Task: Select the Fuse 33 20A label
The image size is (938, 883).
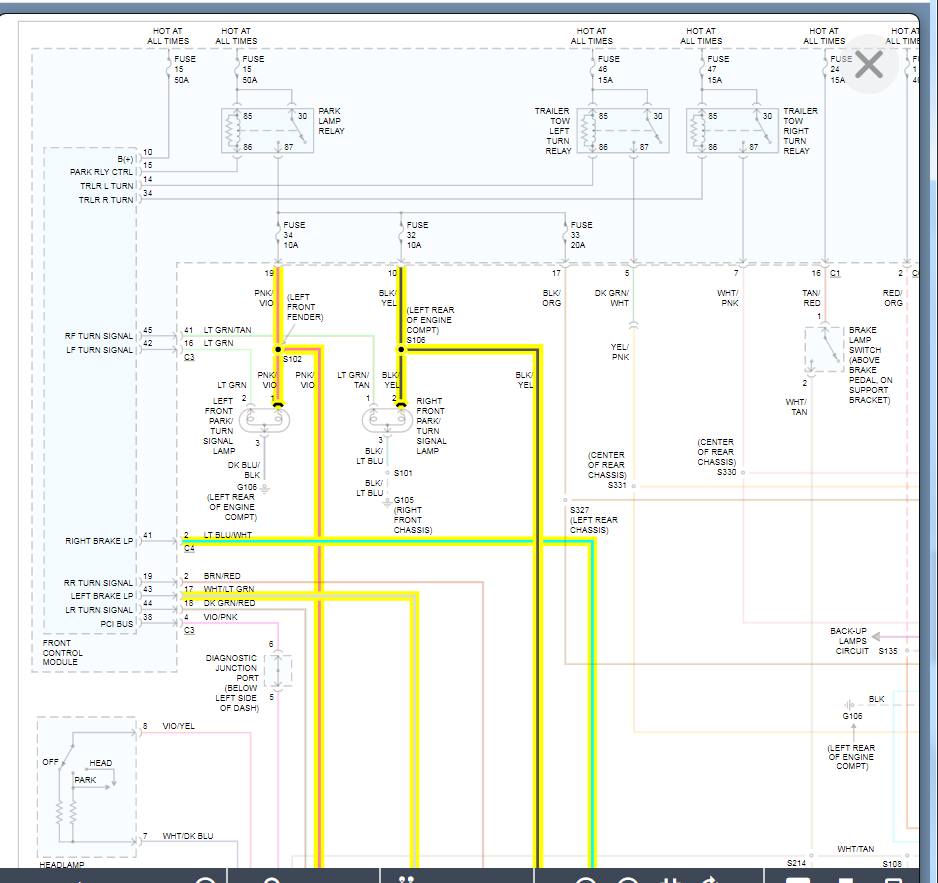Action: click(x=580, y=234)
